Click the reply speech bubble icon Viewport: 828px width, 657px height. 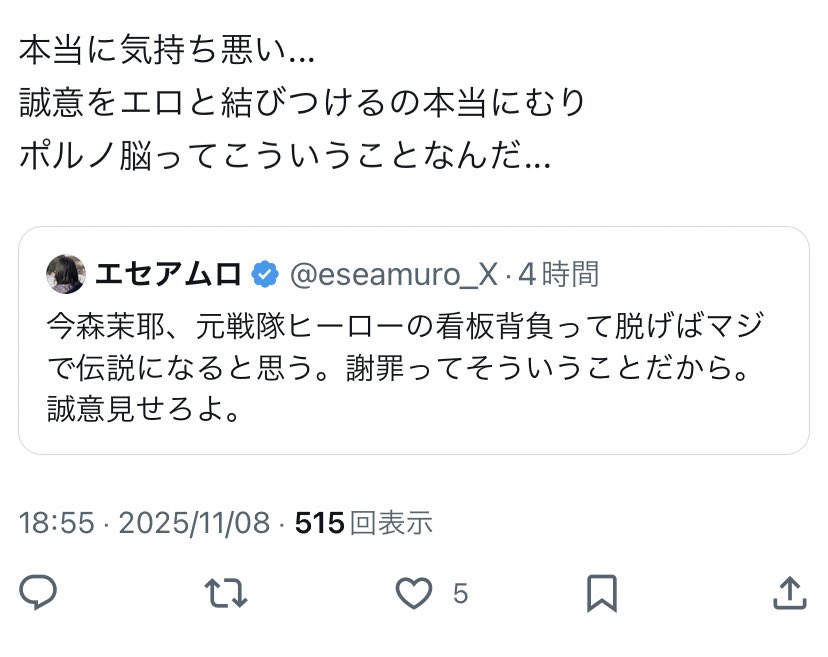(38, 593)
